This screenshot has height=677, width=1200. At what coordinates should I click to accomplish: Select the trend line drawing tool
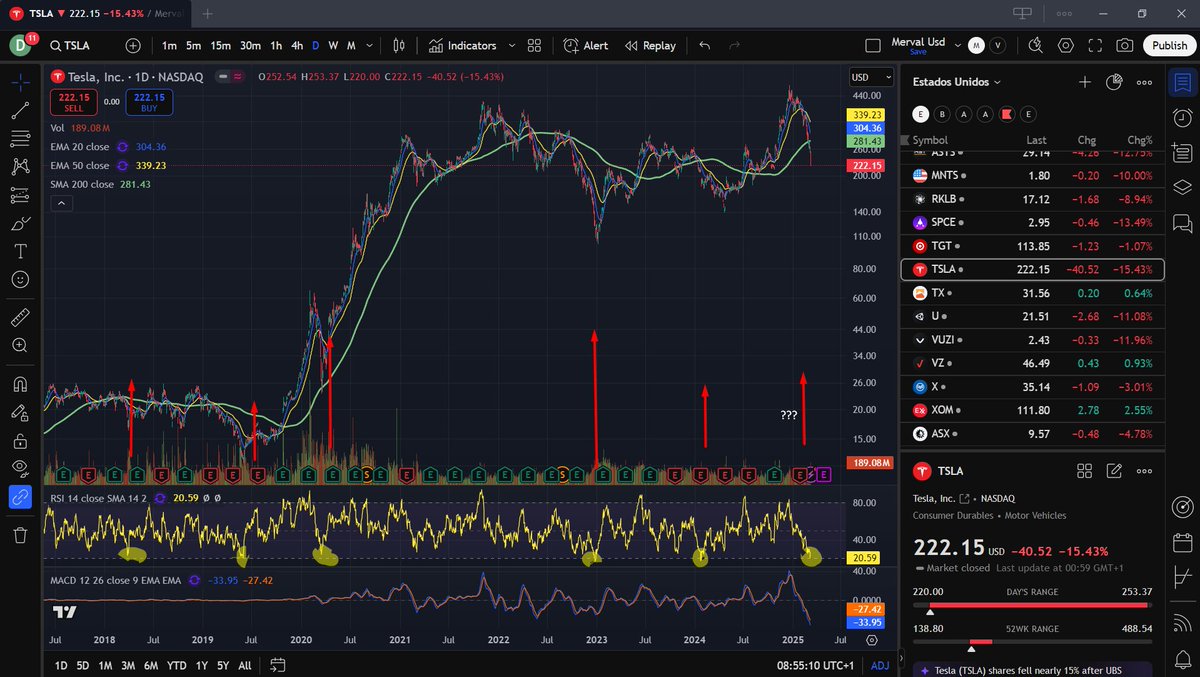click(20, 110)
